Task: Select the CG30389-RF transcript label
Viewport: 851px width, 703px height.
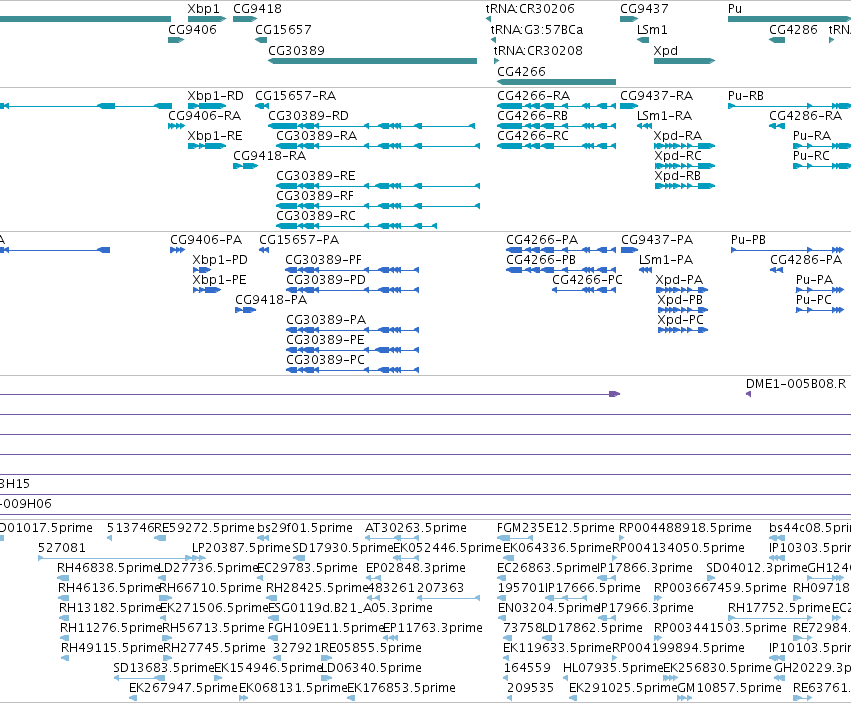Action: tap(315, 195)
